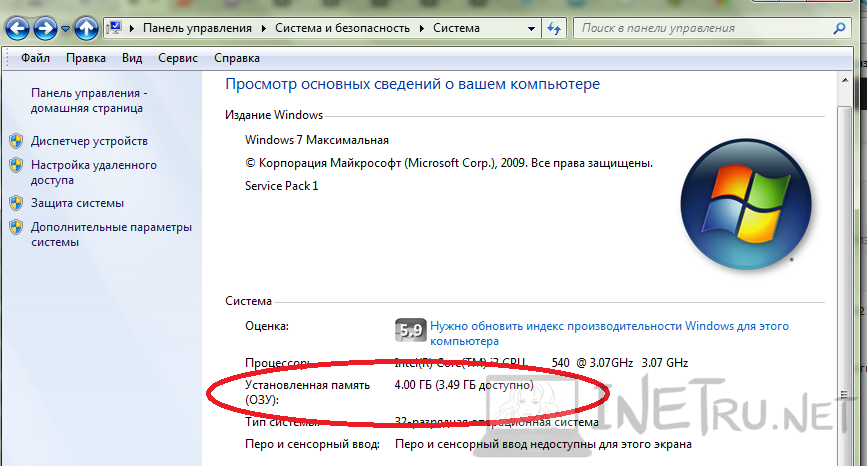Click scrollbar up arrow in content pane

coord(845,81)
